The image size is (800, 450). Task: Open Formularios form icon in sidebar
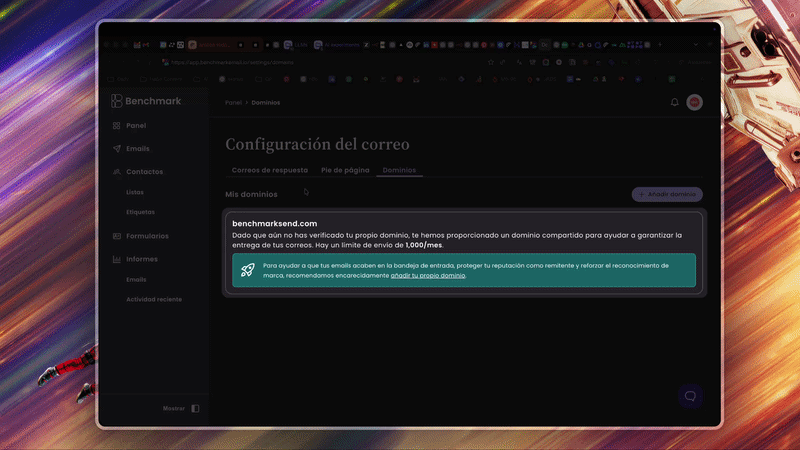(116, 236)
